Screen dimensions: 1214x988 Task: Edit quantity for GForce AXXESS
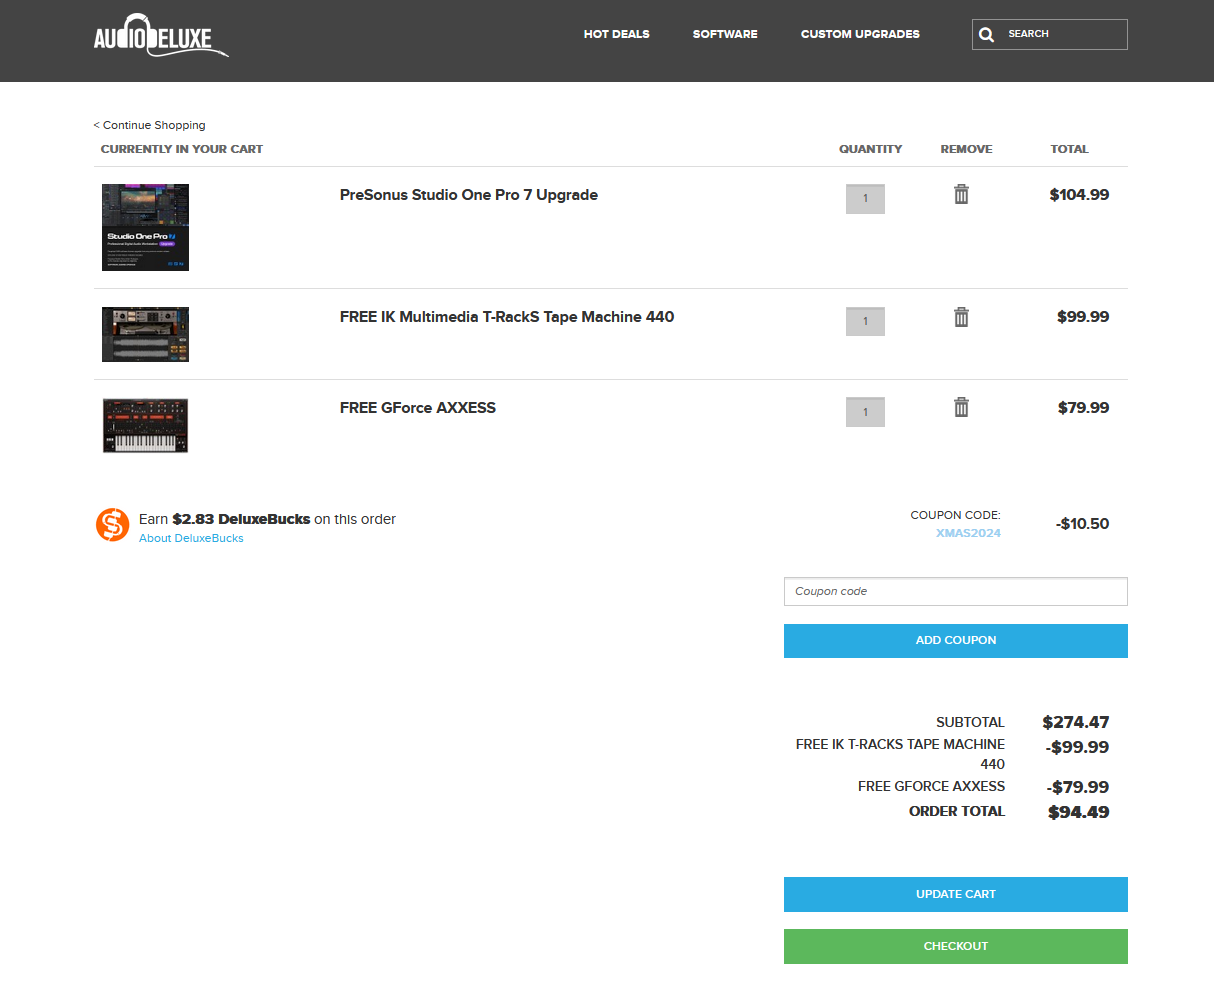point(865,412)
